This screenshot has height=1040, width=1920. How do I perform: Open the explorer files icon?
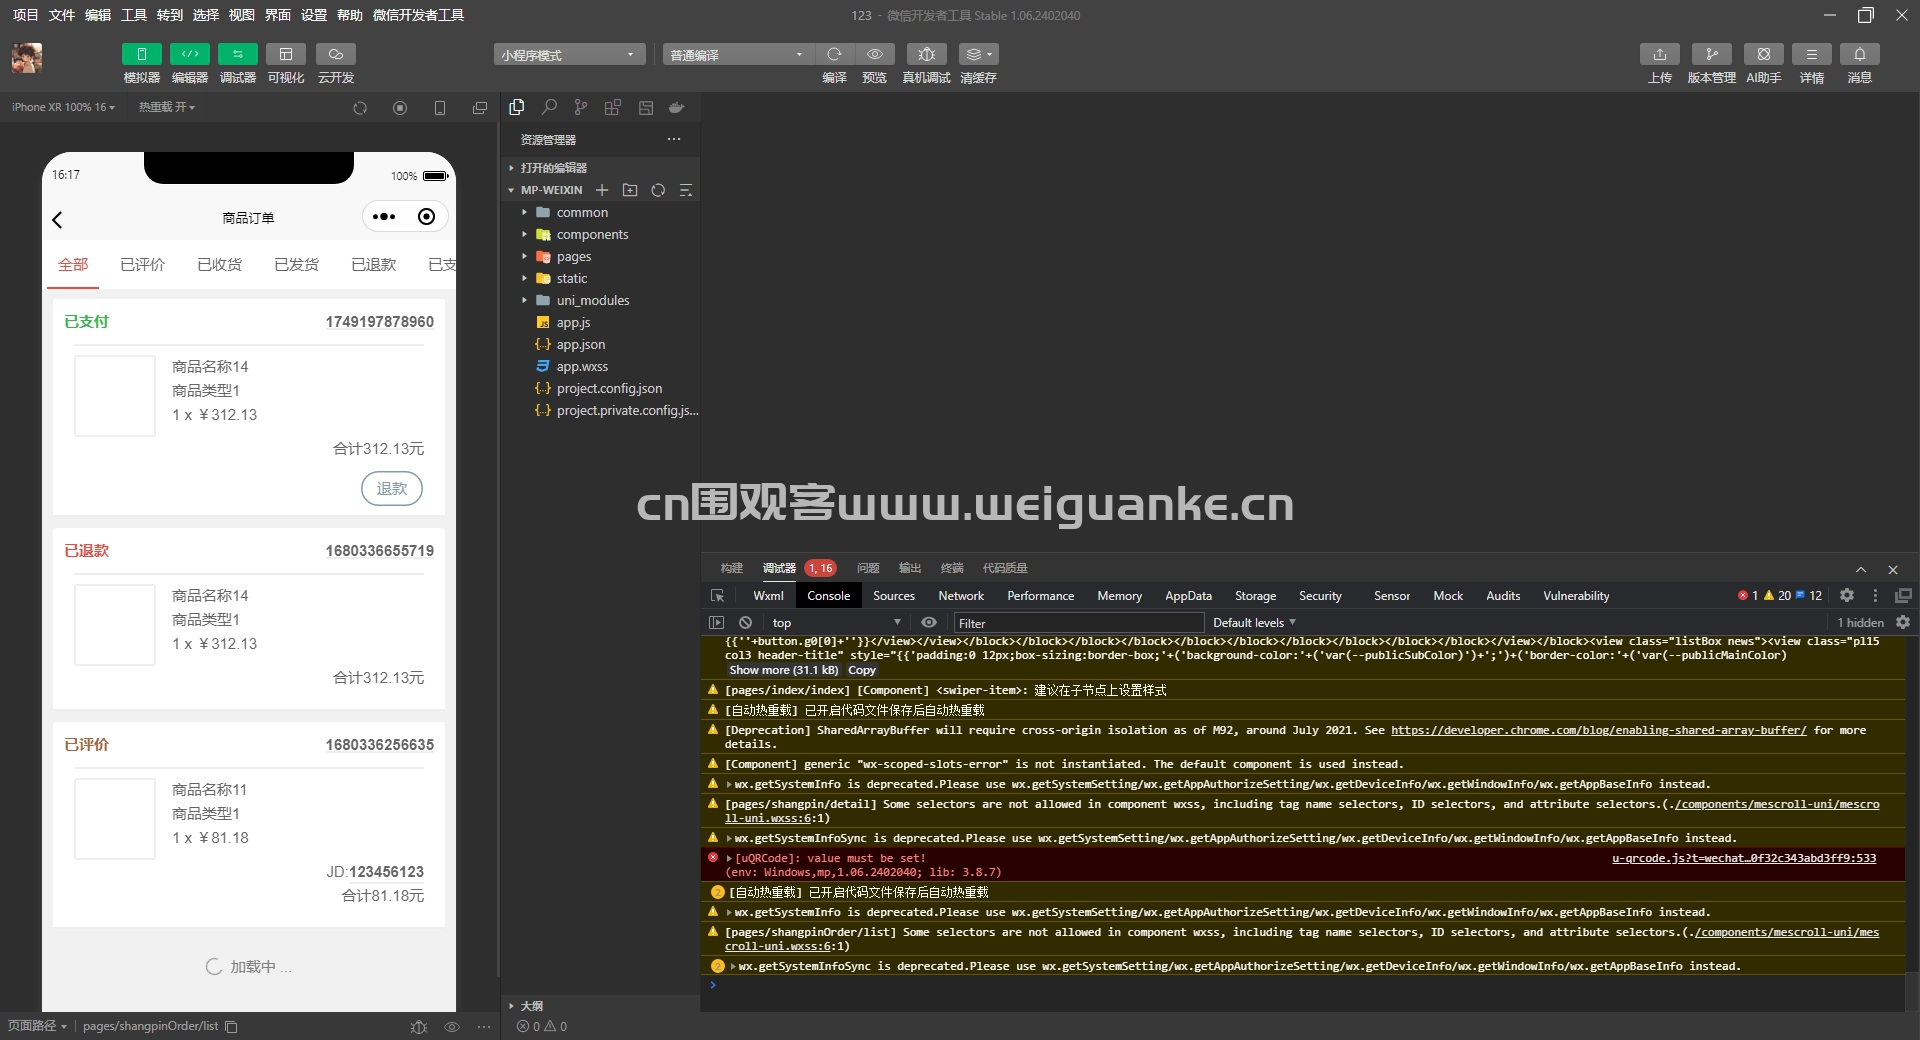coord(517,107)
